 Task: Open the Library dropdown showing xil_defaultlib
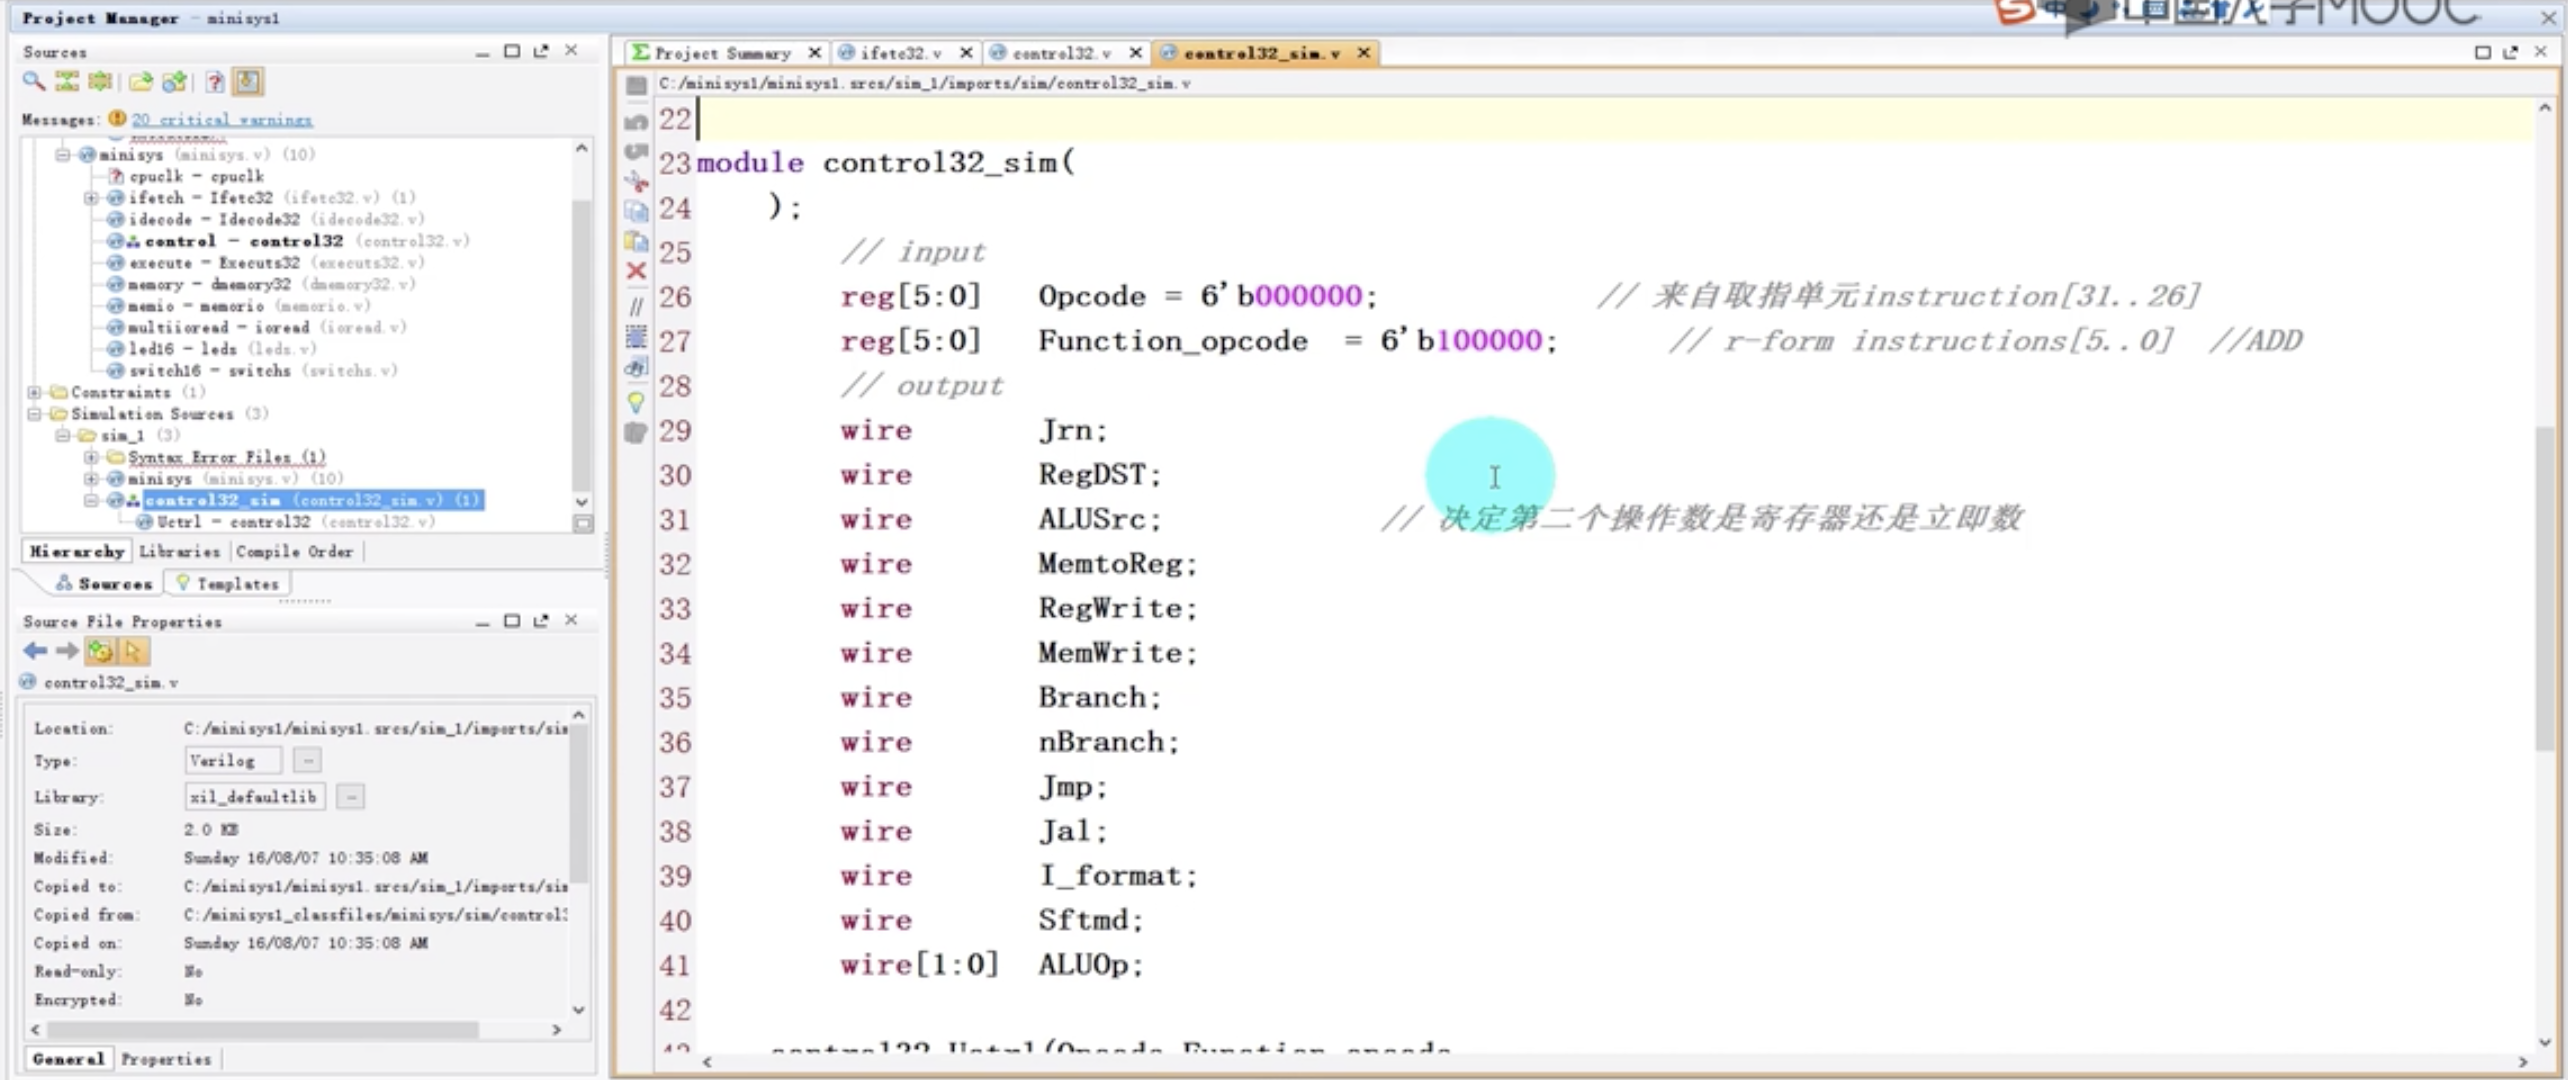349,797
